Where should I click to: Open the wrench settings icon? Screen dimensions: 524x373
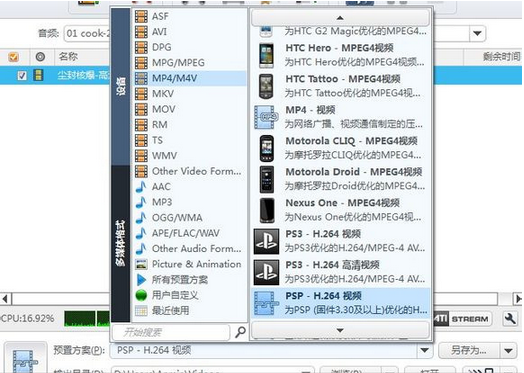(x=510, y=319)
